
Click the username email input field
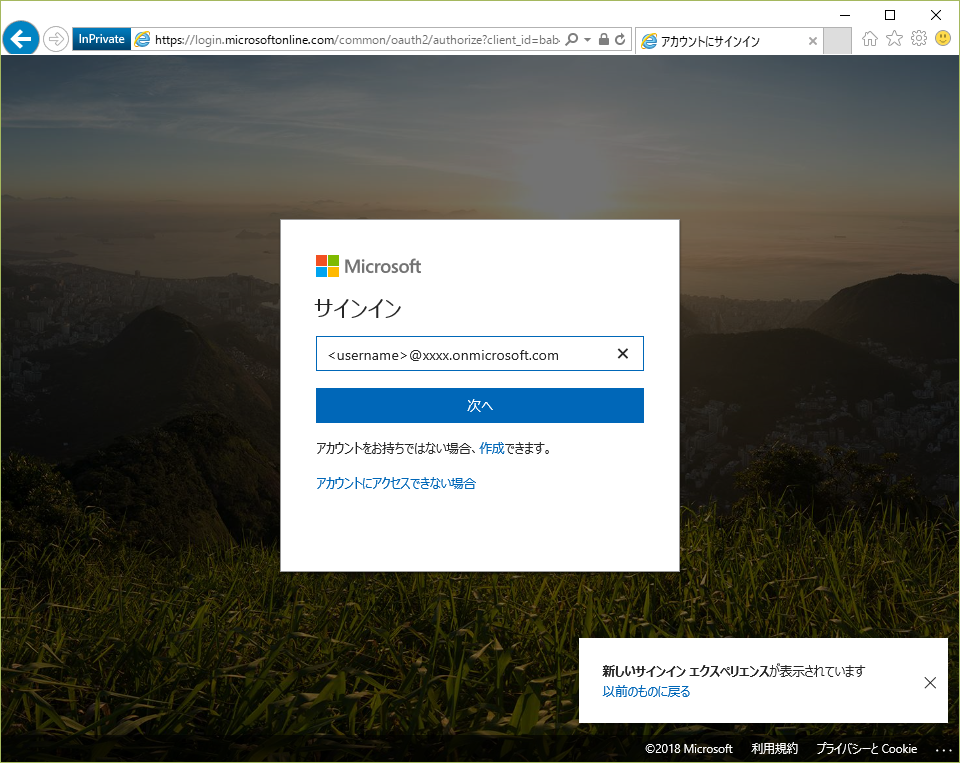(x=479, y=353)
